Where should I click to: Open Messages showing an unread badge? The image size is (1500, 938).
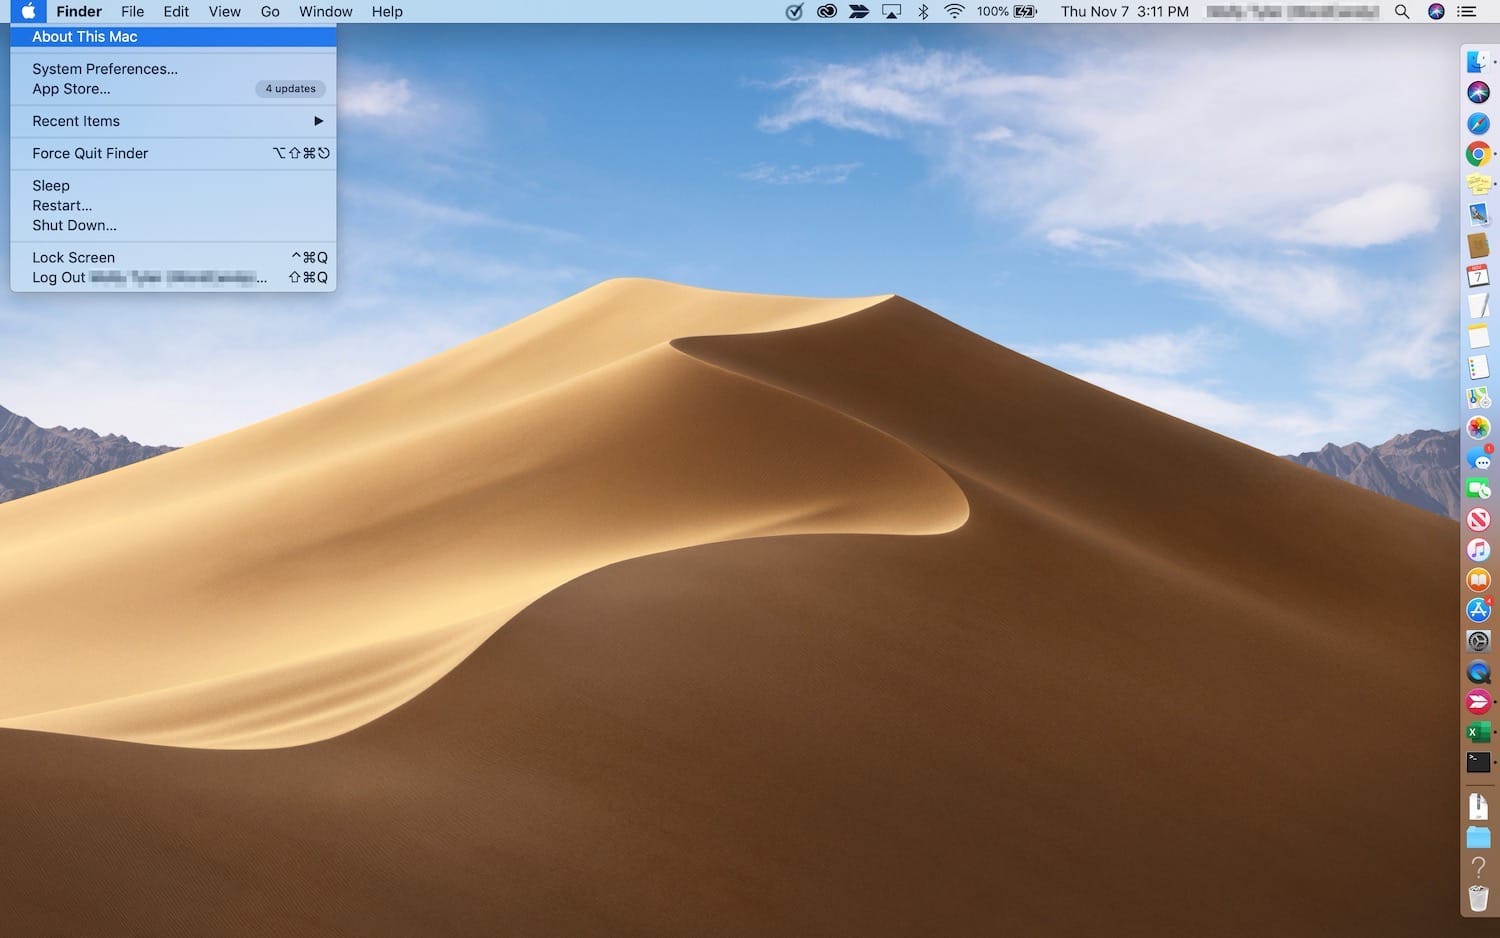pyautogui.click(x=1478, y=459)
